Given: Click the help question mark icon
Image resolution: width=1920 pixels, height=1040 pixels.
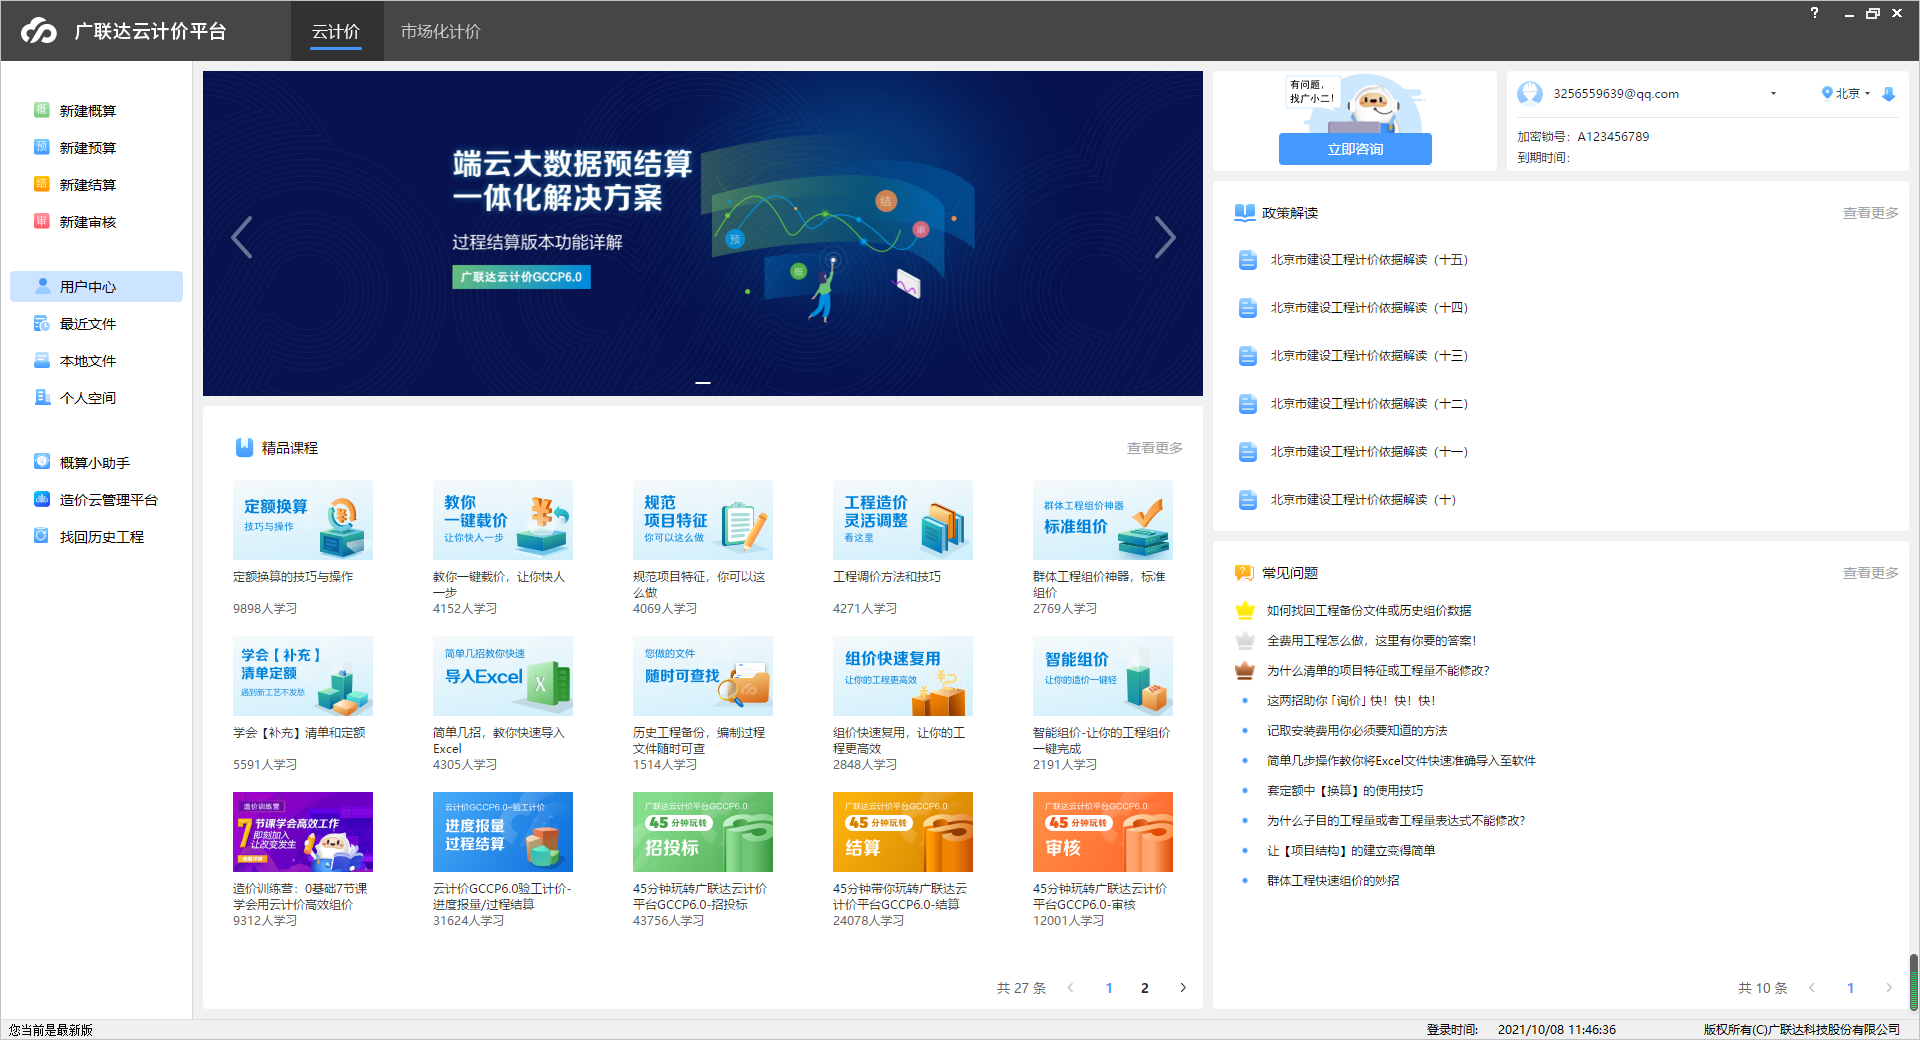Looking at the screenshot, I should [x=1814, y=13].
